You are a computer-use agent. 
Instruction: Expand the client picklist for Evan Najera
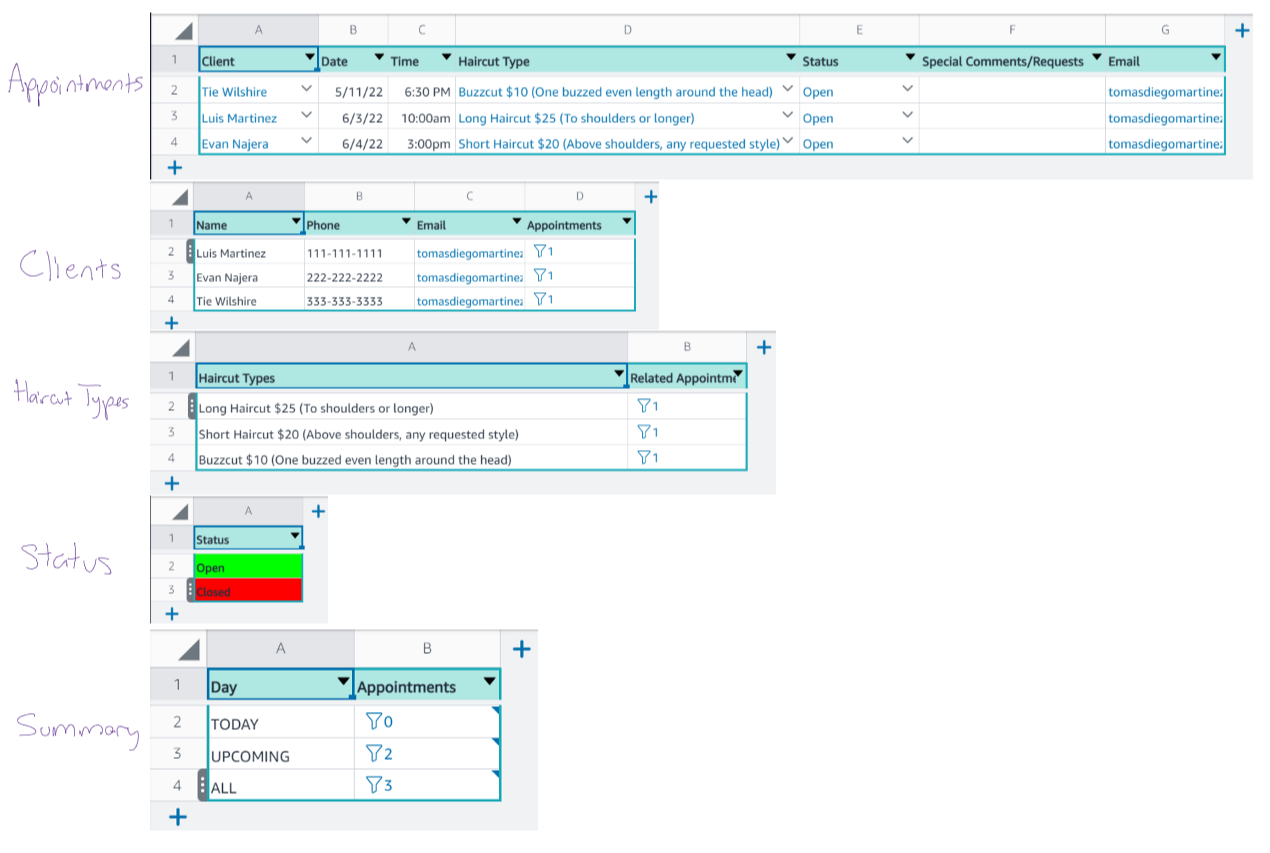(x=306, y=142)
